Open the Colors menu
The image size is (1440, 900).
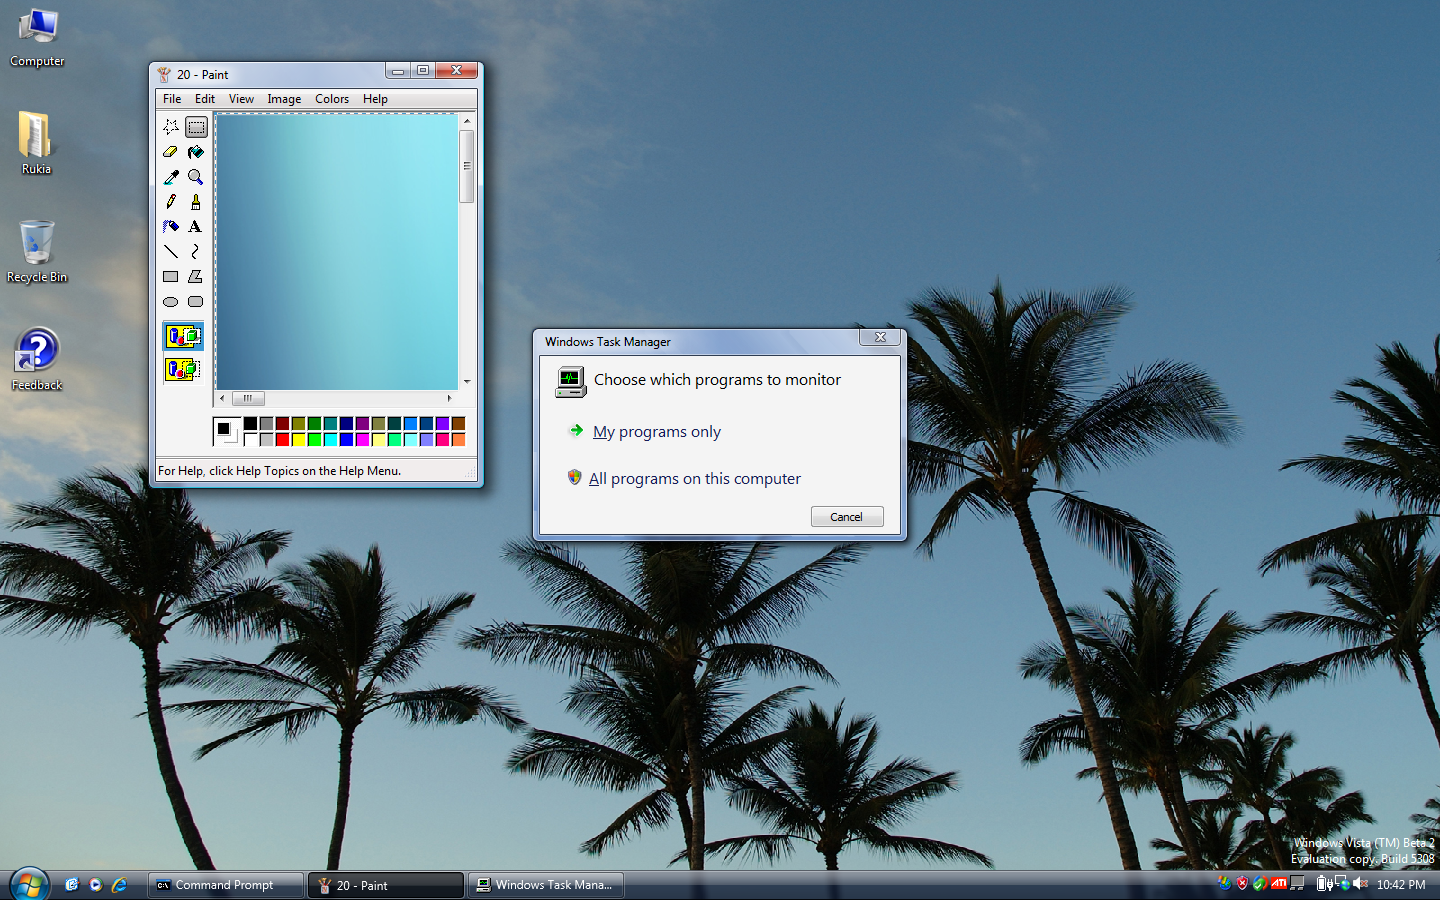click(332, 99)
